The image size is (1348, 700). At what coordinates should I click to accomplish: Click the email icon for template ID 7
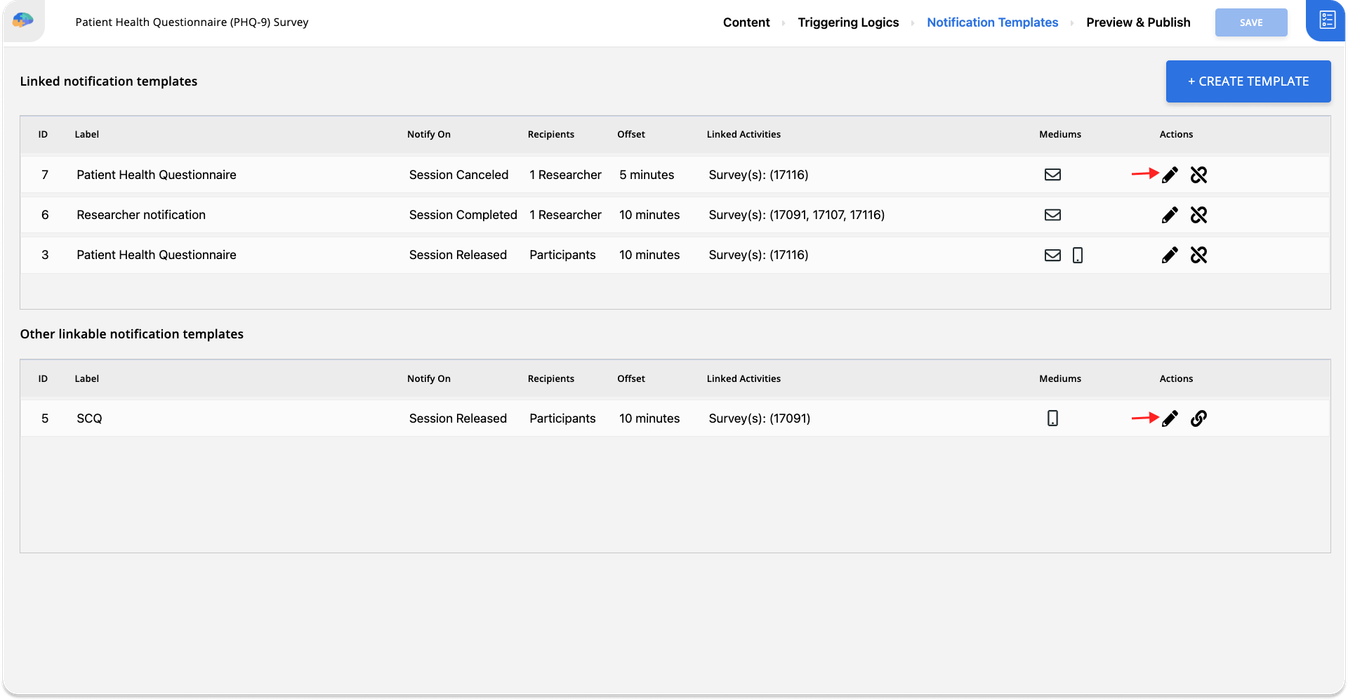coord(1052,174)
